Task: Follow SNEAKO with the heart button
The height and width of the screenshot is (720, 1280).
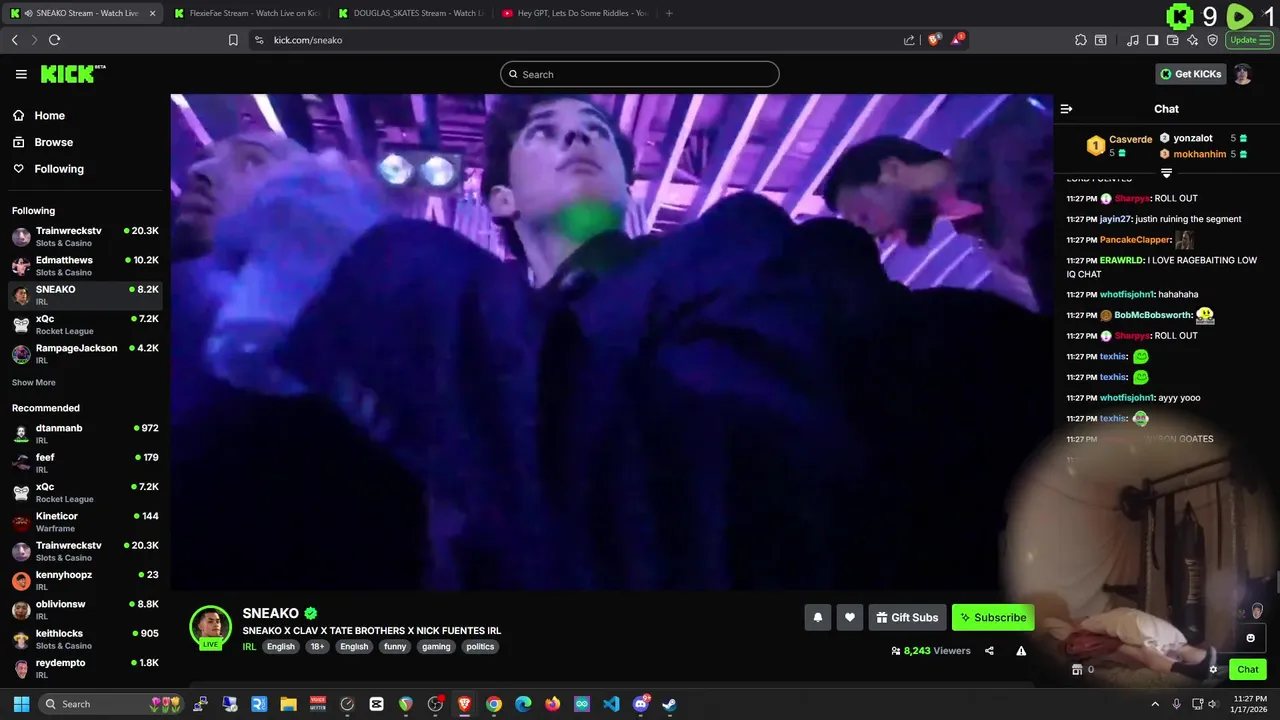Action: coord(850,617)
